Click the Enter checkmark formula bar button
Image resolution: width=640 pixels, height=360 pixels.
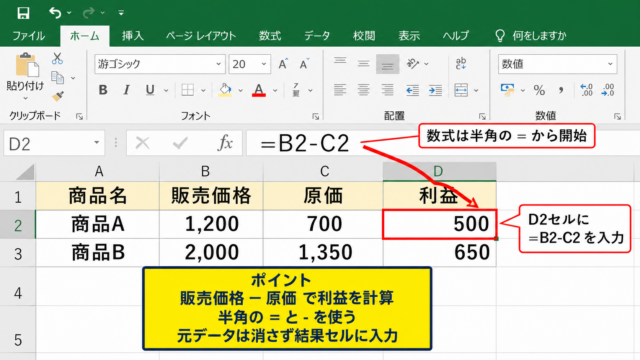pos(180,143)
